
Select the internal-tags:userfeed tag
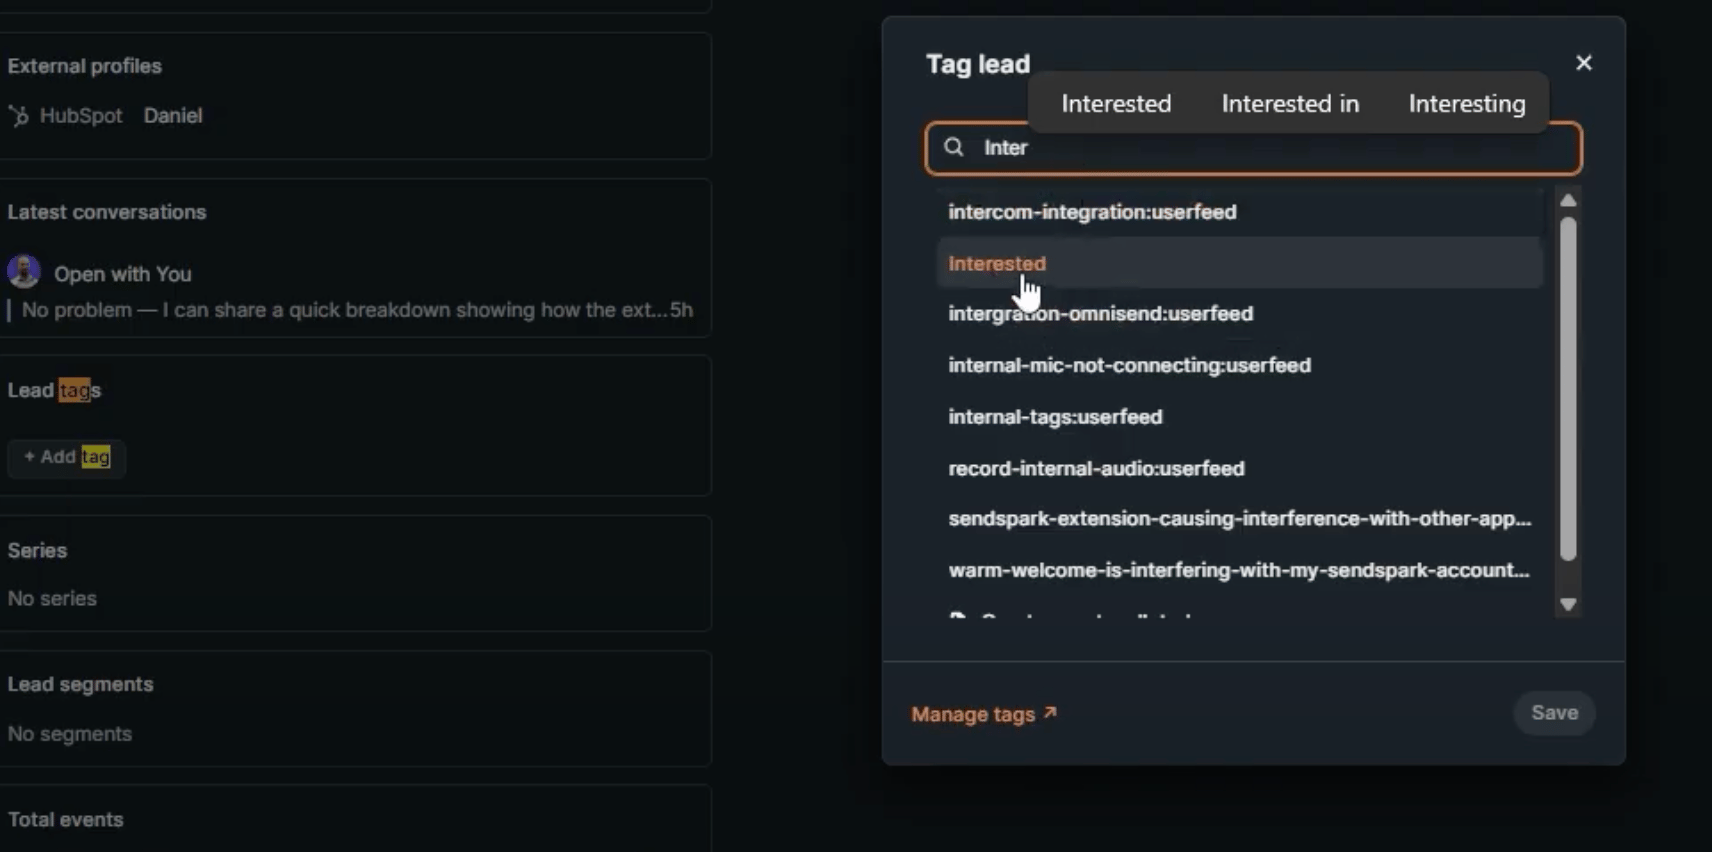point(1240,417)
